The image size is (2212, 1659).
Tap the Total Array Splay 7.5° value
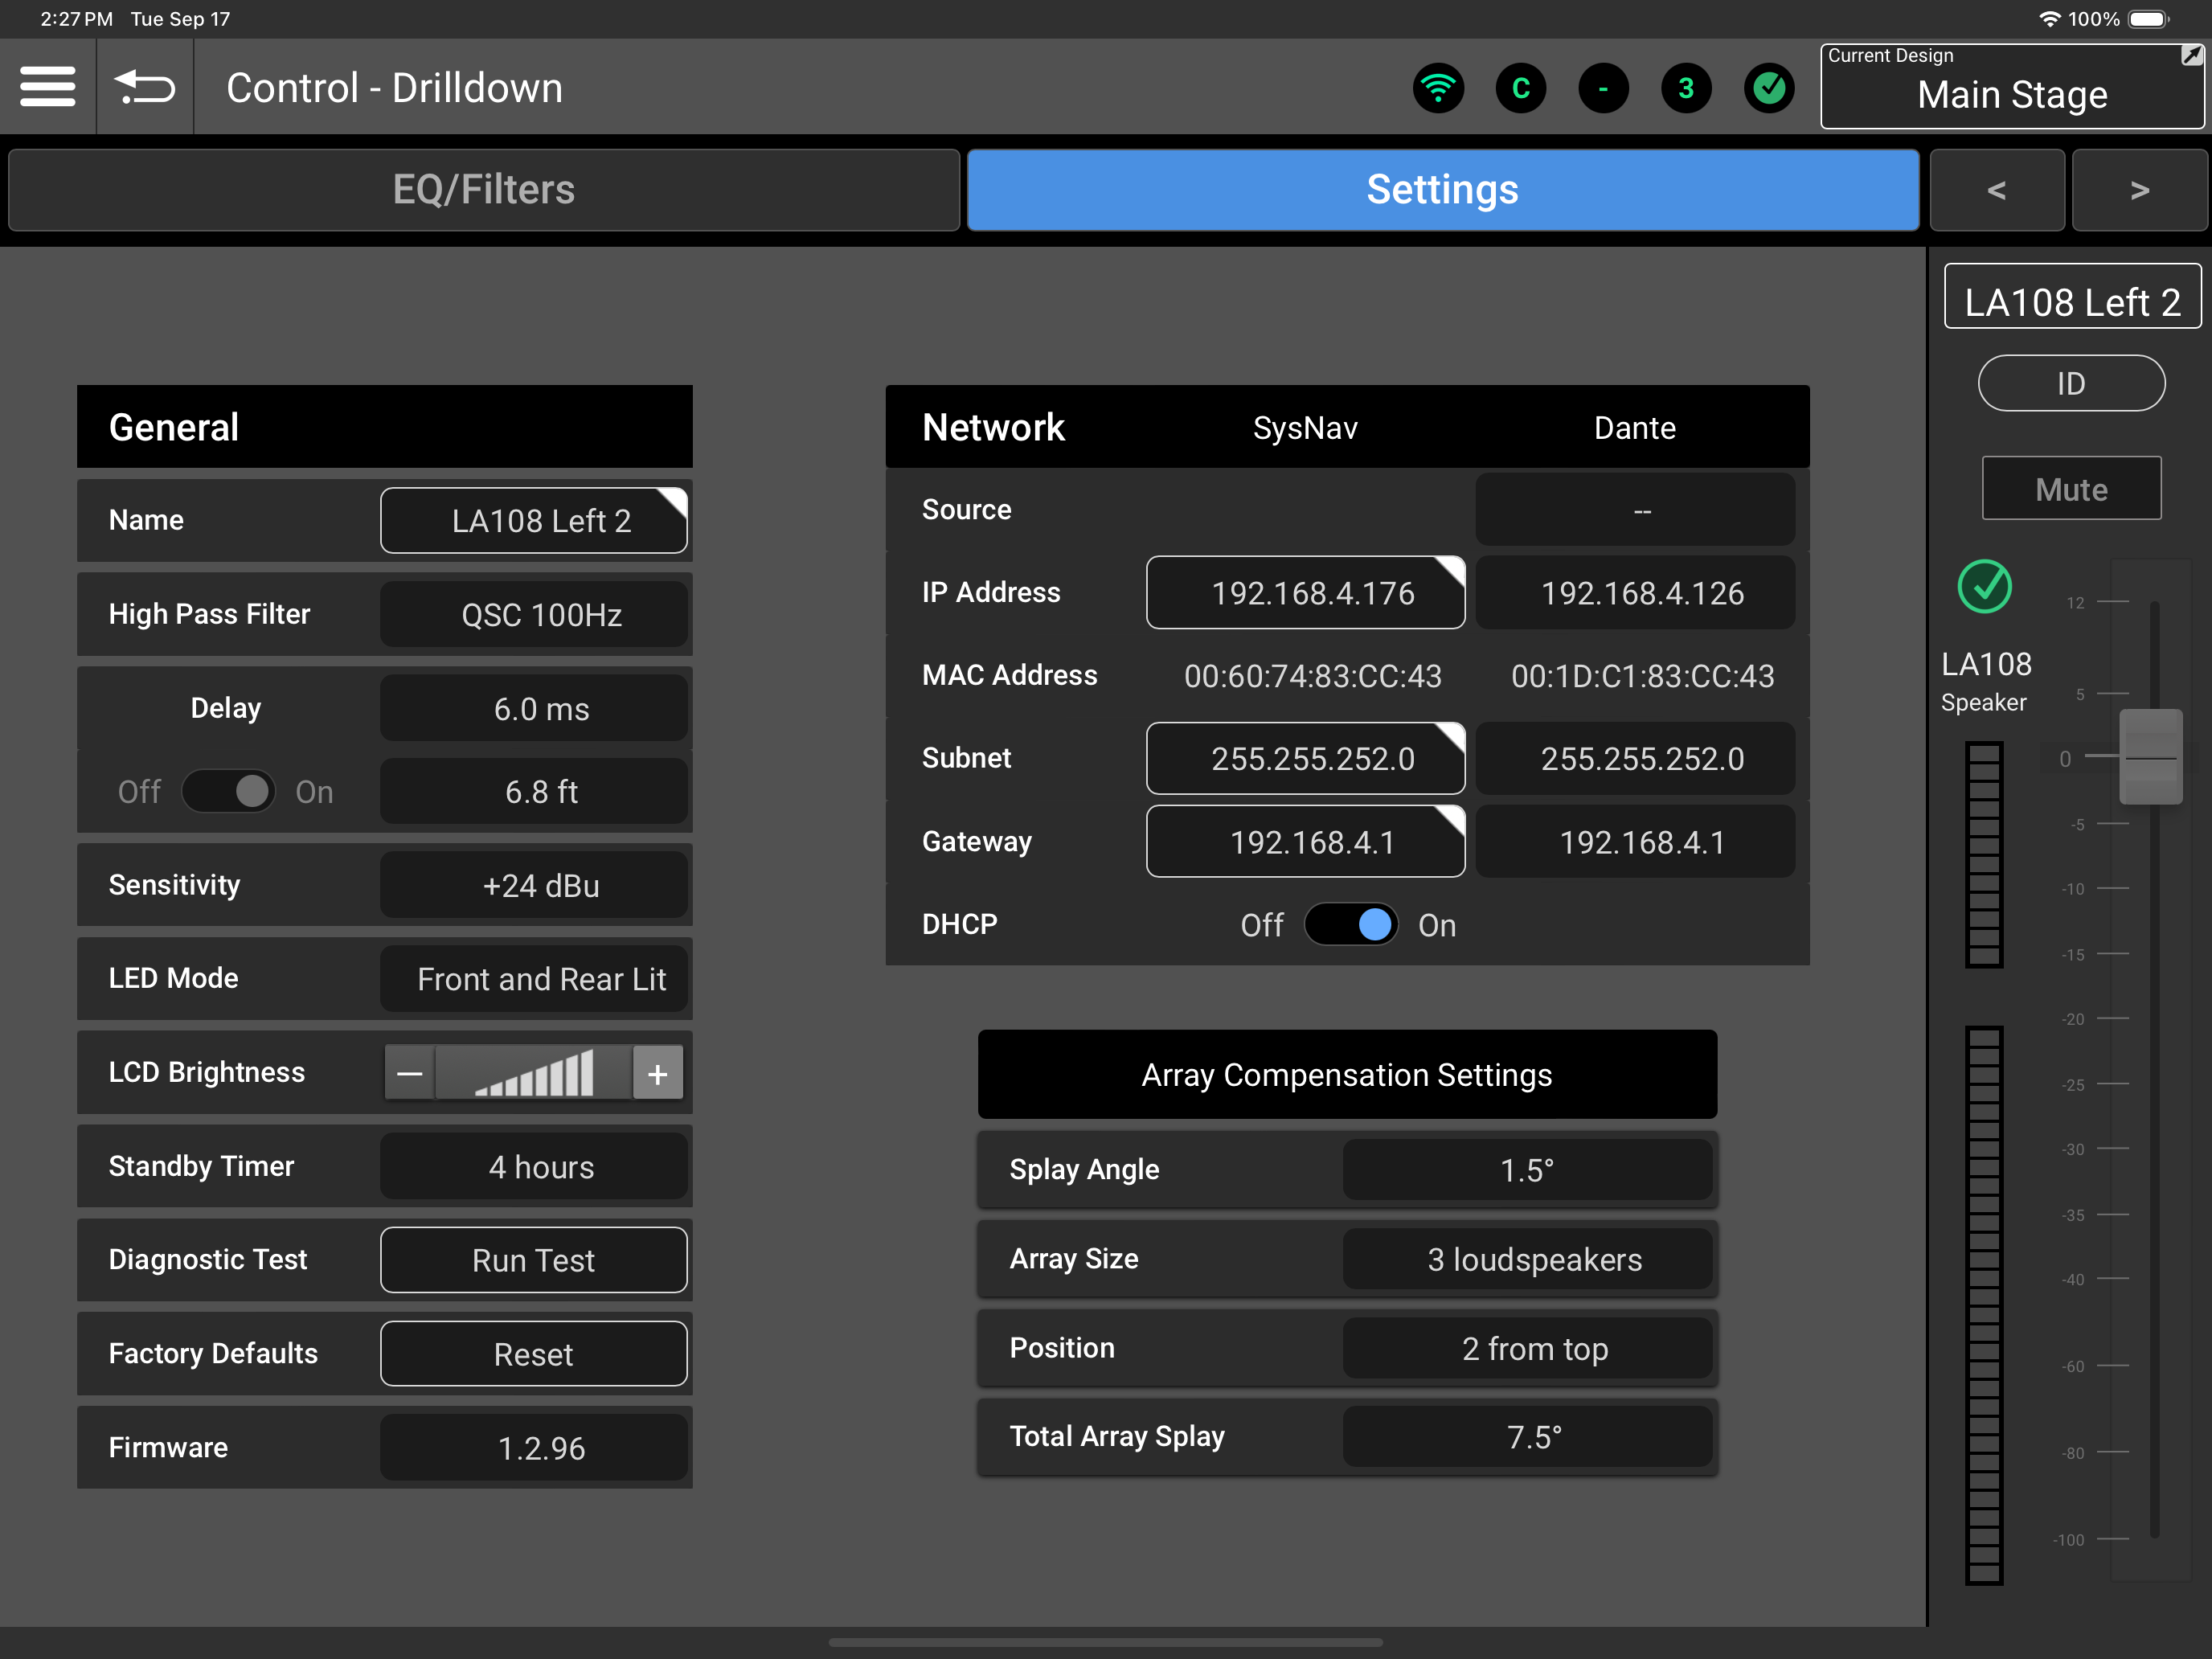click(x=1527, y=1437)
